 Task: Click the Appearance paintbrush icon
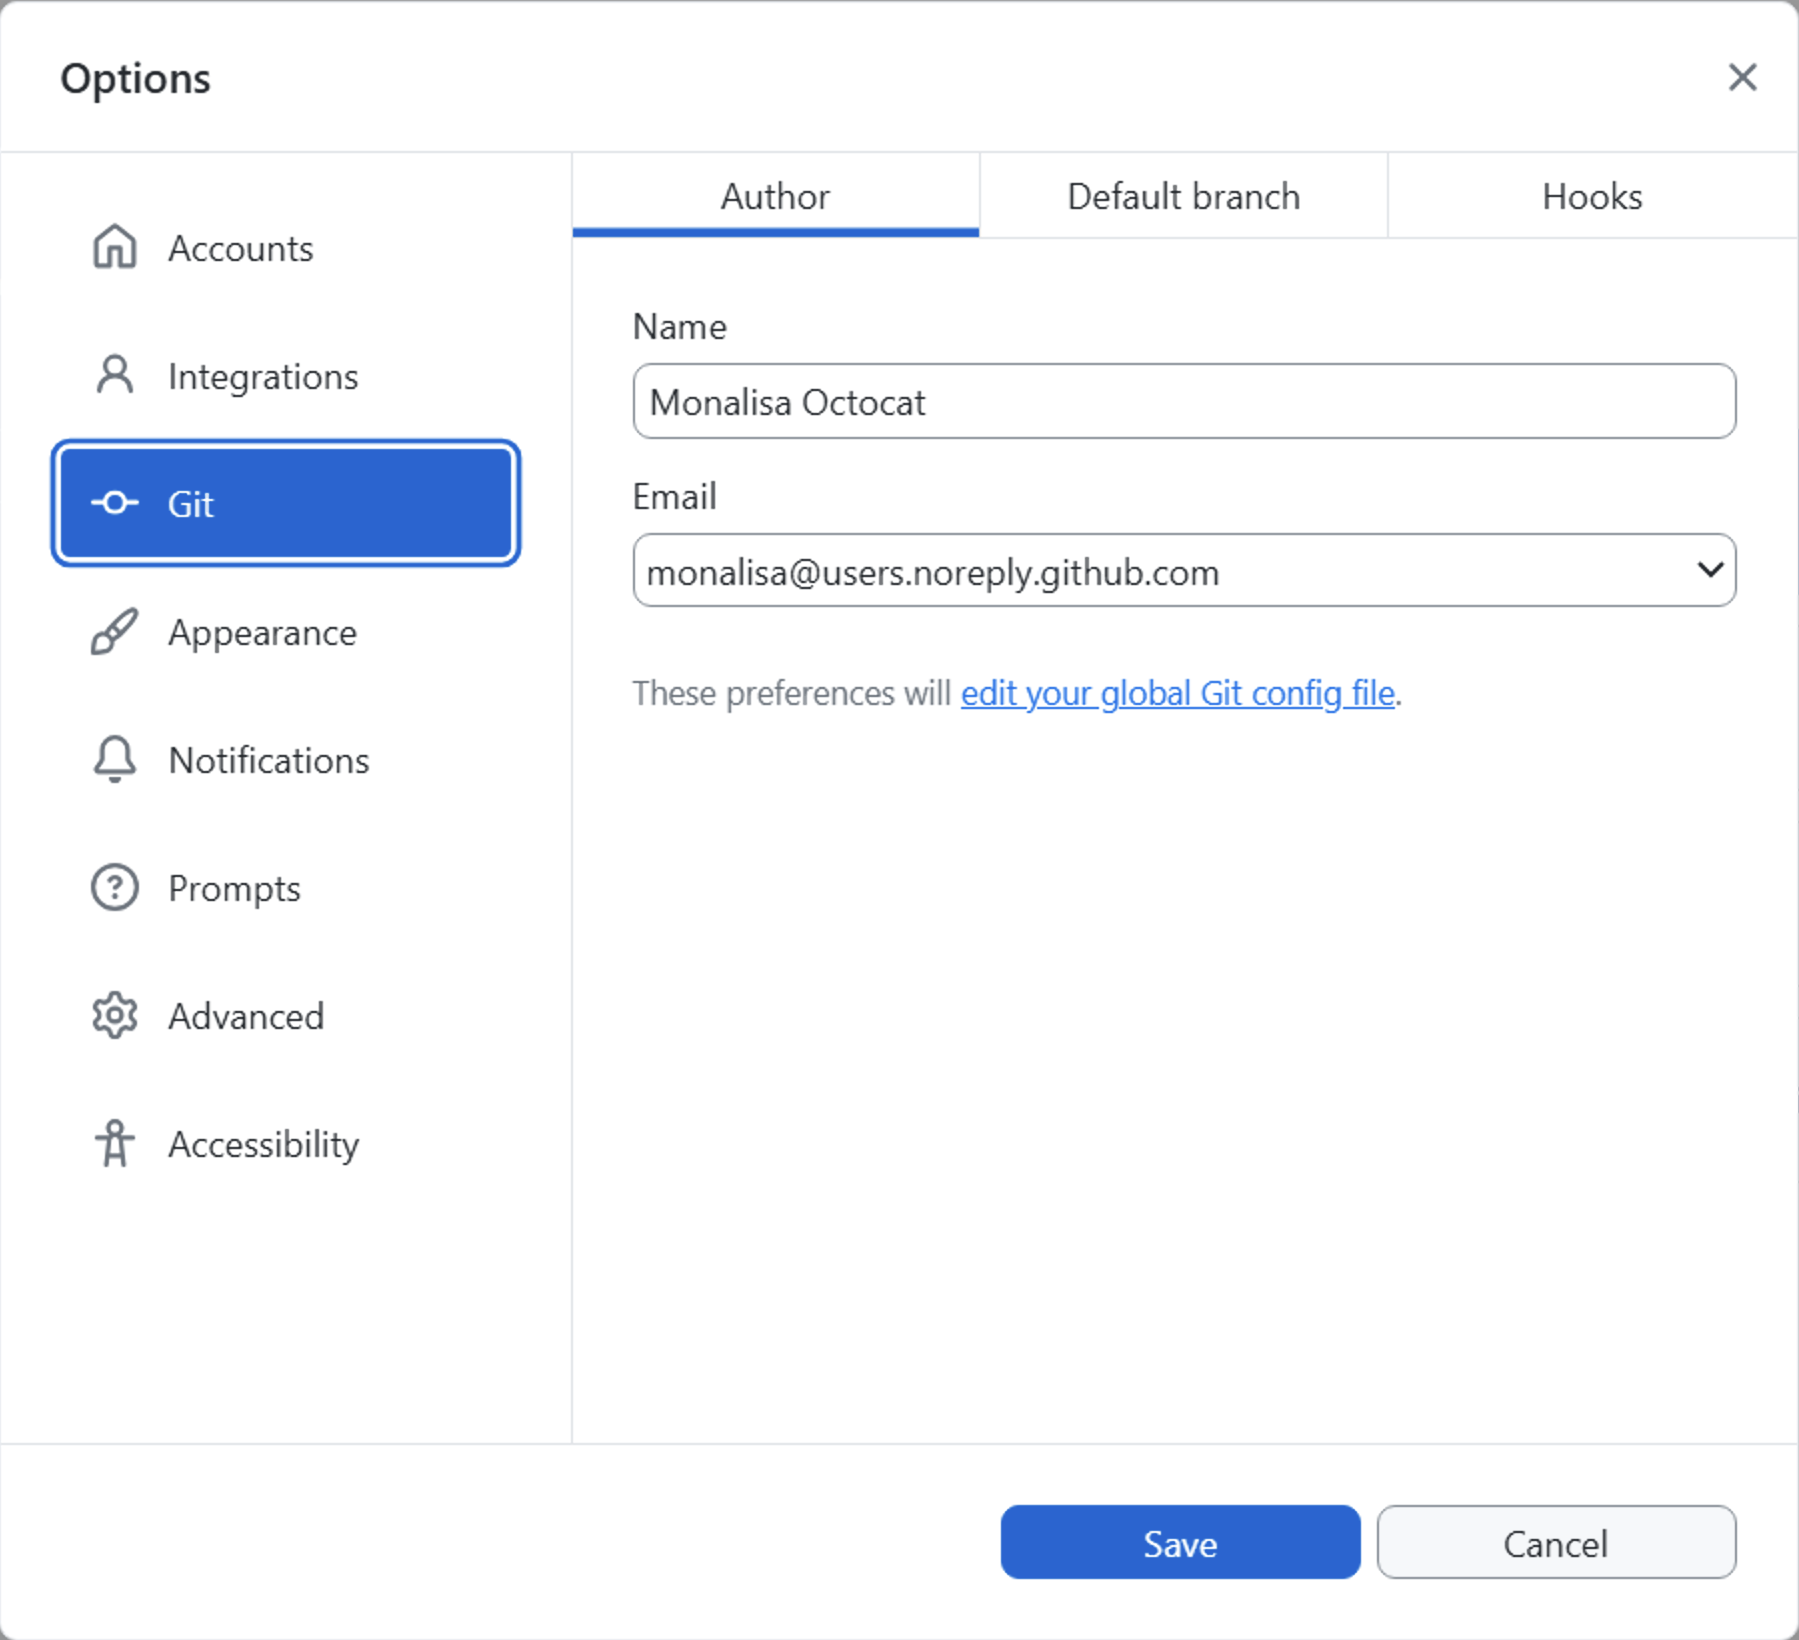(x=115, y=632)
